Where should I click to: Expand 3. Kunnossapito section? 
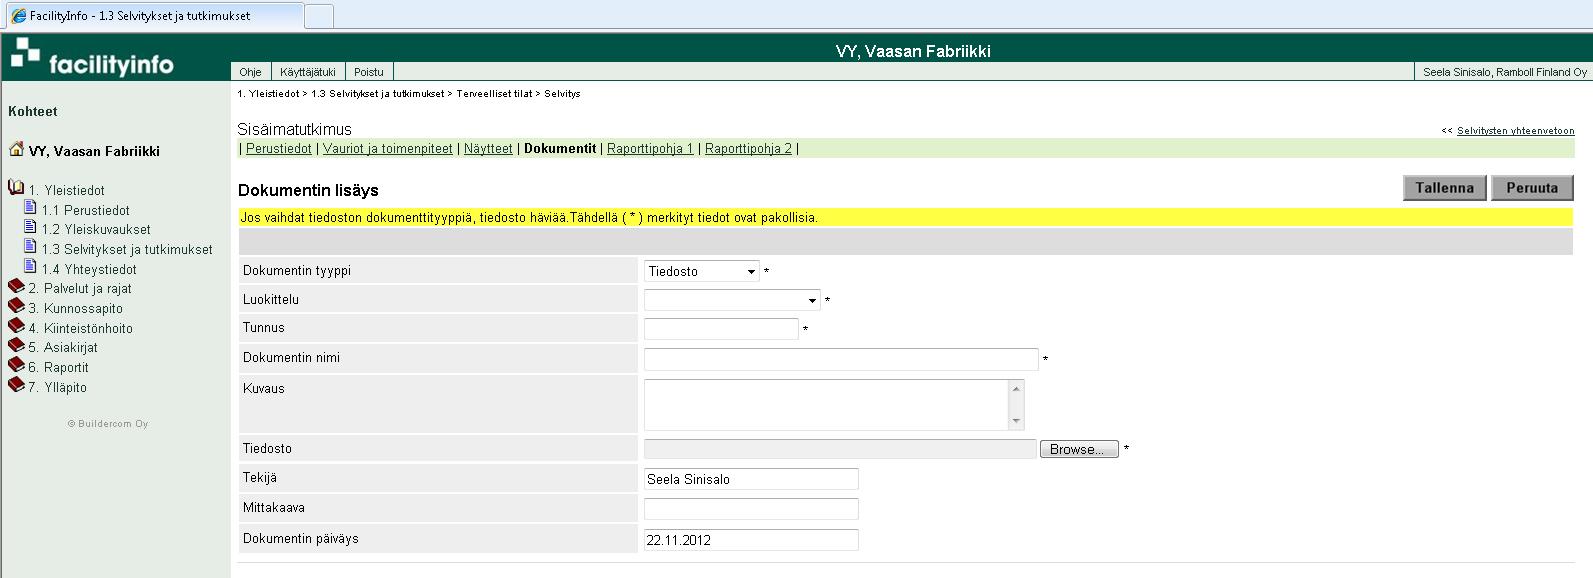click(76, 309)
